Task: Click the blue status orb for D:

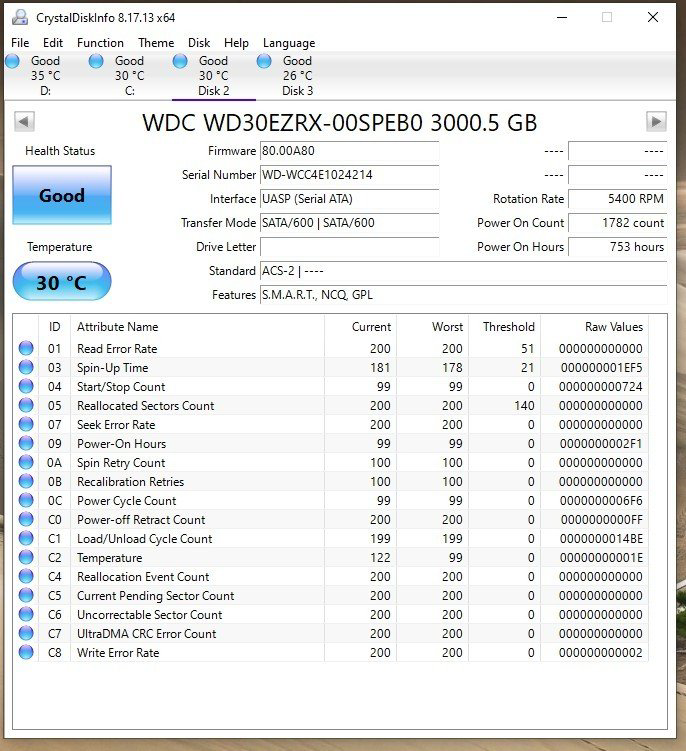Action: click(x=12, y=61)
